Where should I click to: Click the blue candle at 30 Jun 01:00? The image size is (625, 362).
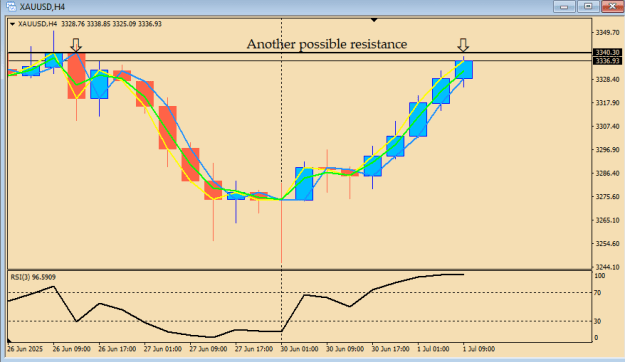[x=304, y=184]
